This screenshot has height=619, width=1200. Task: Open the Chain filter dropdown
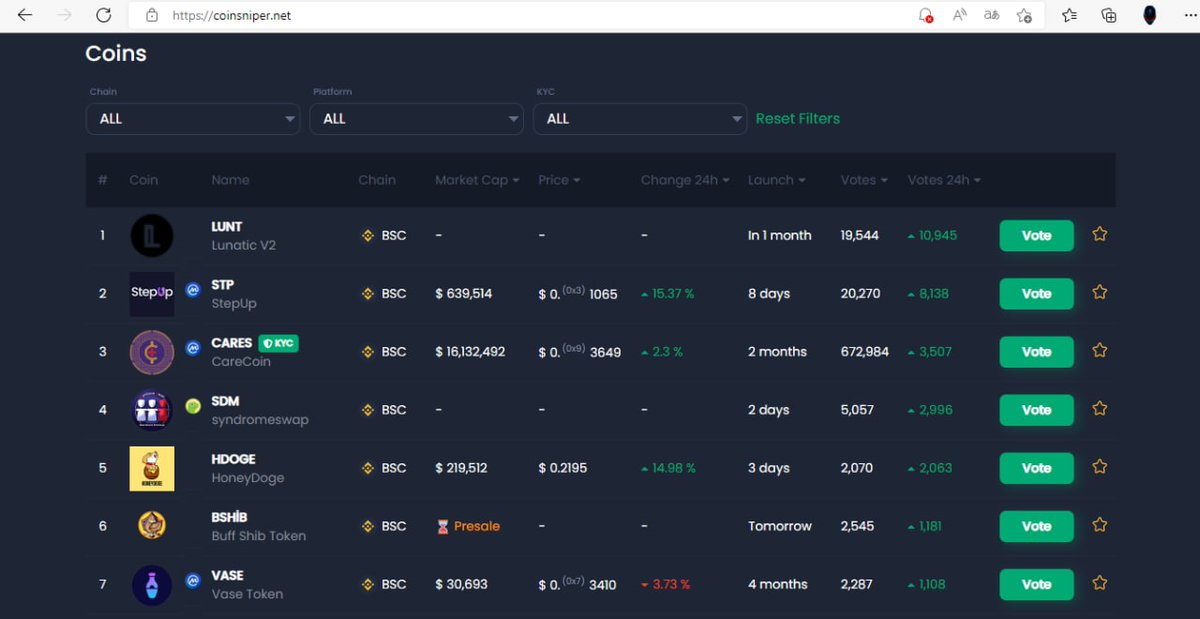point(193,119)
